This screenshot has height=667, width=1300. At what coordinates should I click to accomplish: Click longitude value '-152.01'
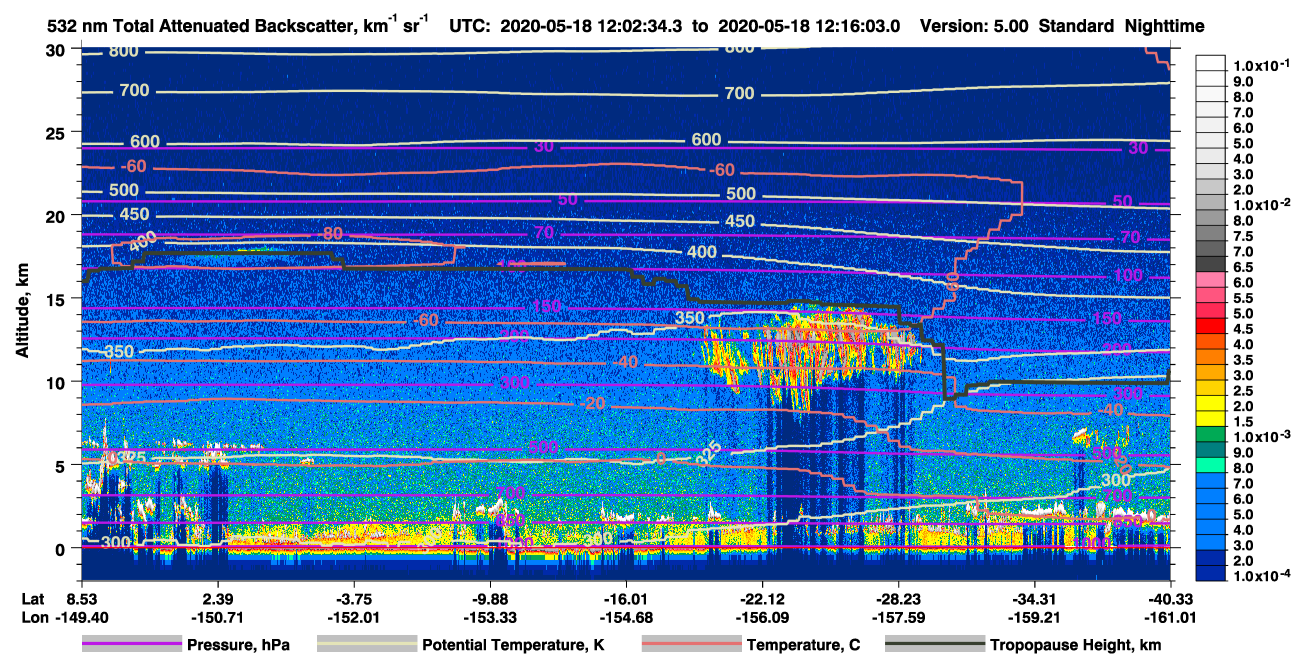pyautogui.click(x=353, y=617)
